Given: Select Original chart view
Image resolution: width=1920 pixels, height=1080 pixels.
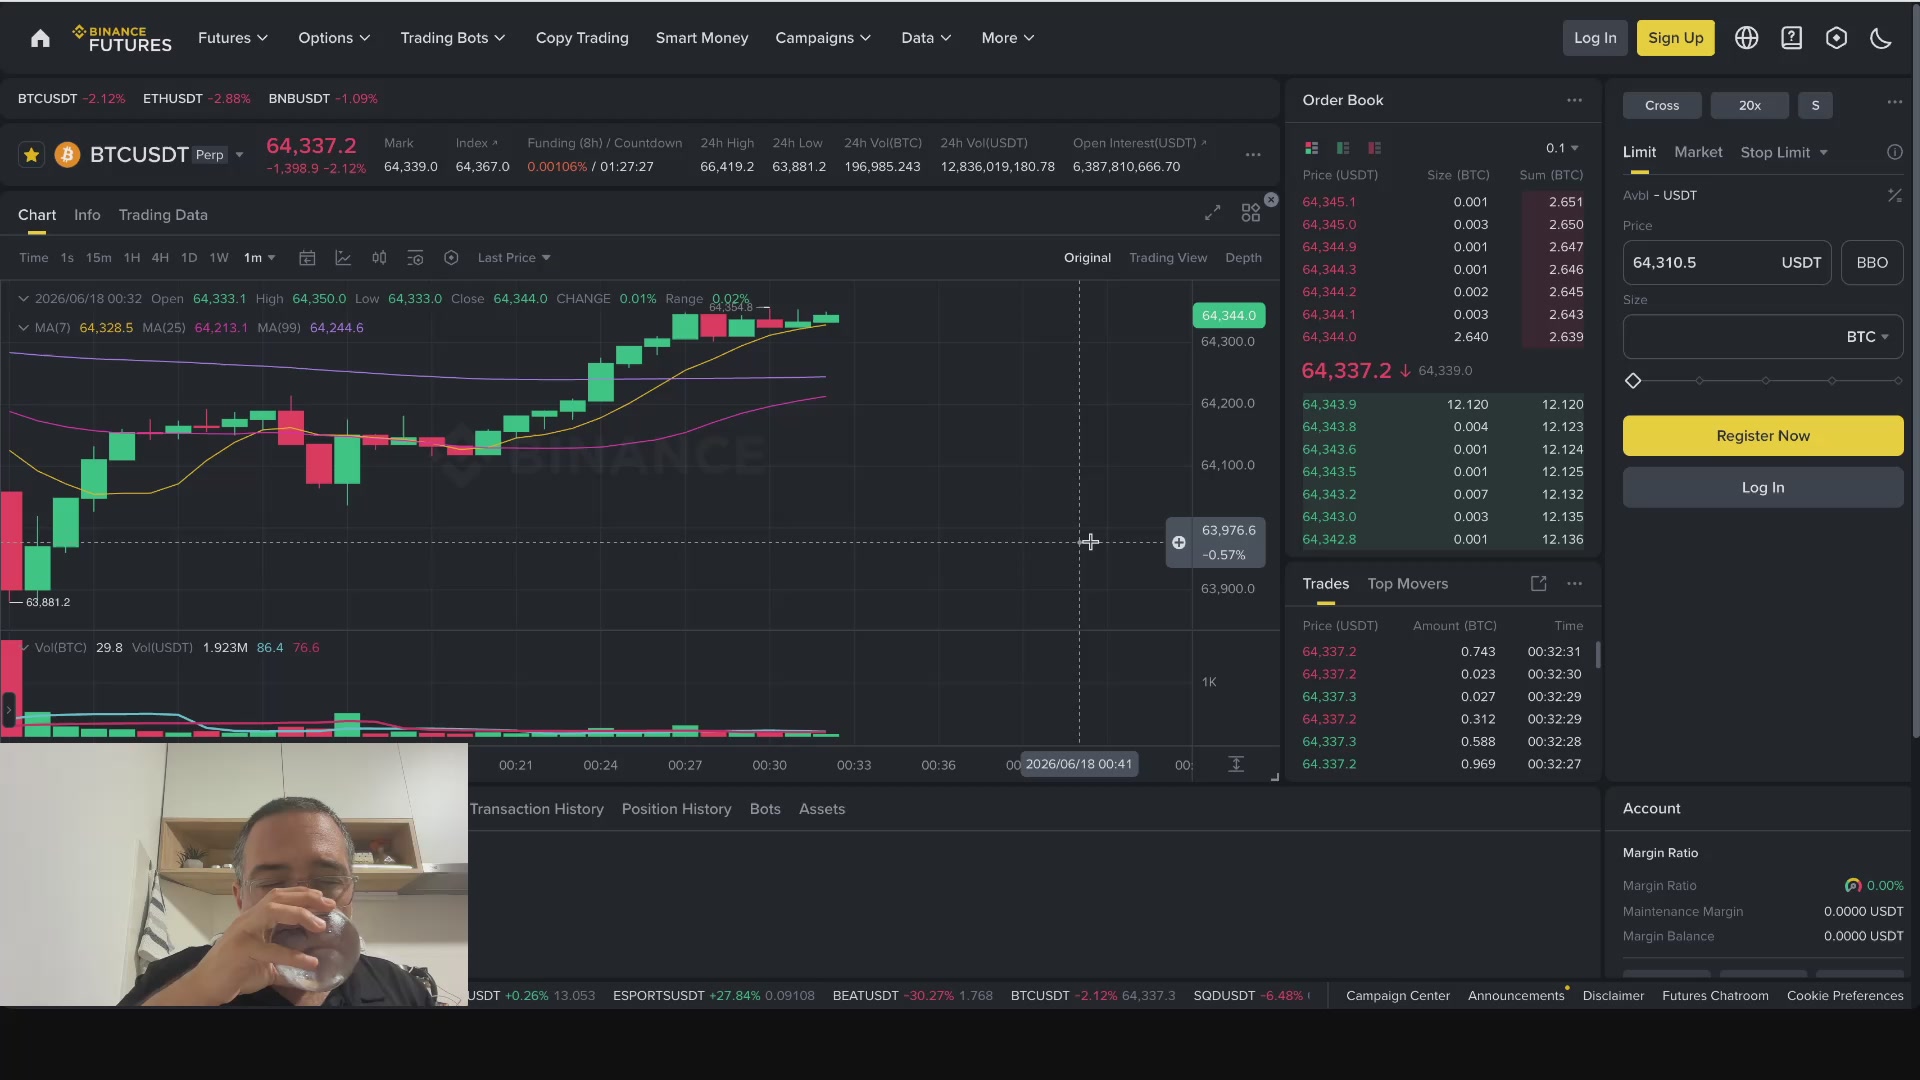Looking at the screenshot, I should coord(1087,258).
